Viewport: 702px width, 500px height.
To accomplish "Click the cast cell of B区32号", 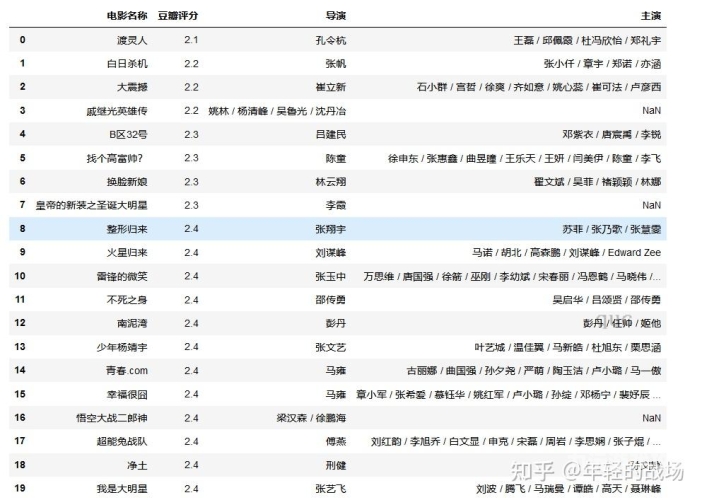I will 612,135.
